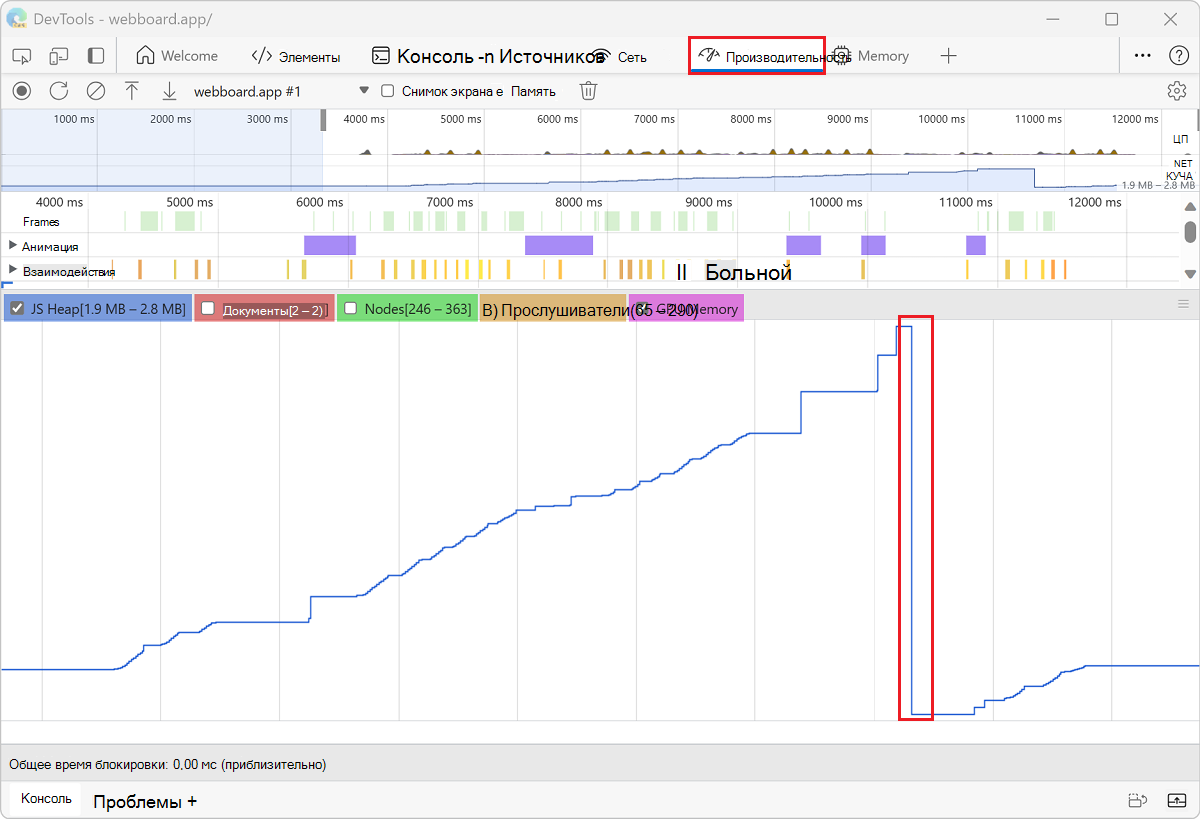Maximize the DevTools window
Image resolution: width=1200 pixels, height=819 pixels.
pos(1112,19)
